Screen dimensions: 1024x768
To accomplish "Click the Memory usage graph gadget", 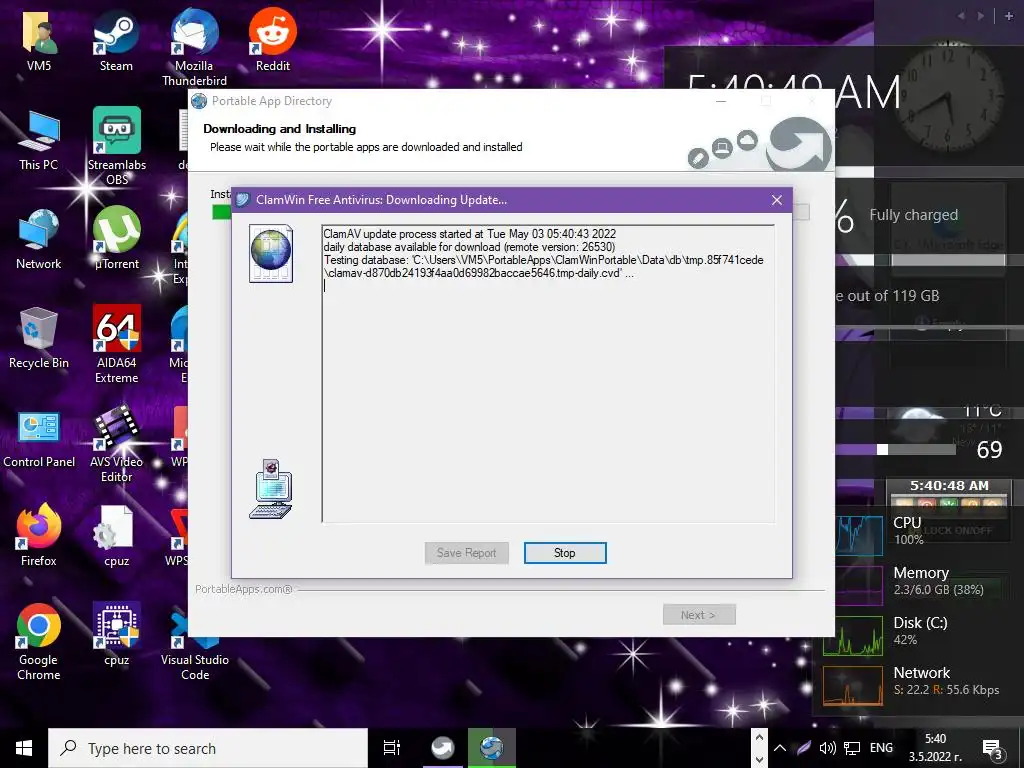I will (x=859, y=585).
